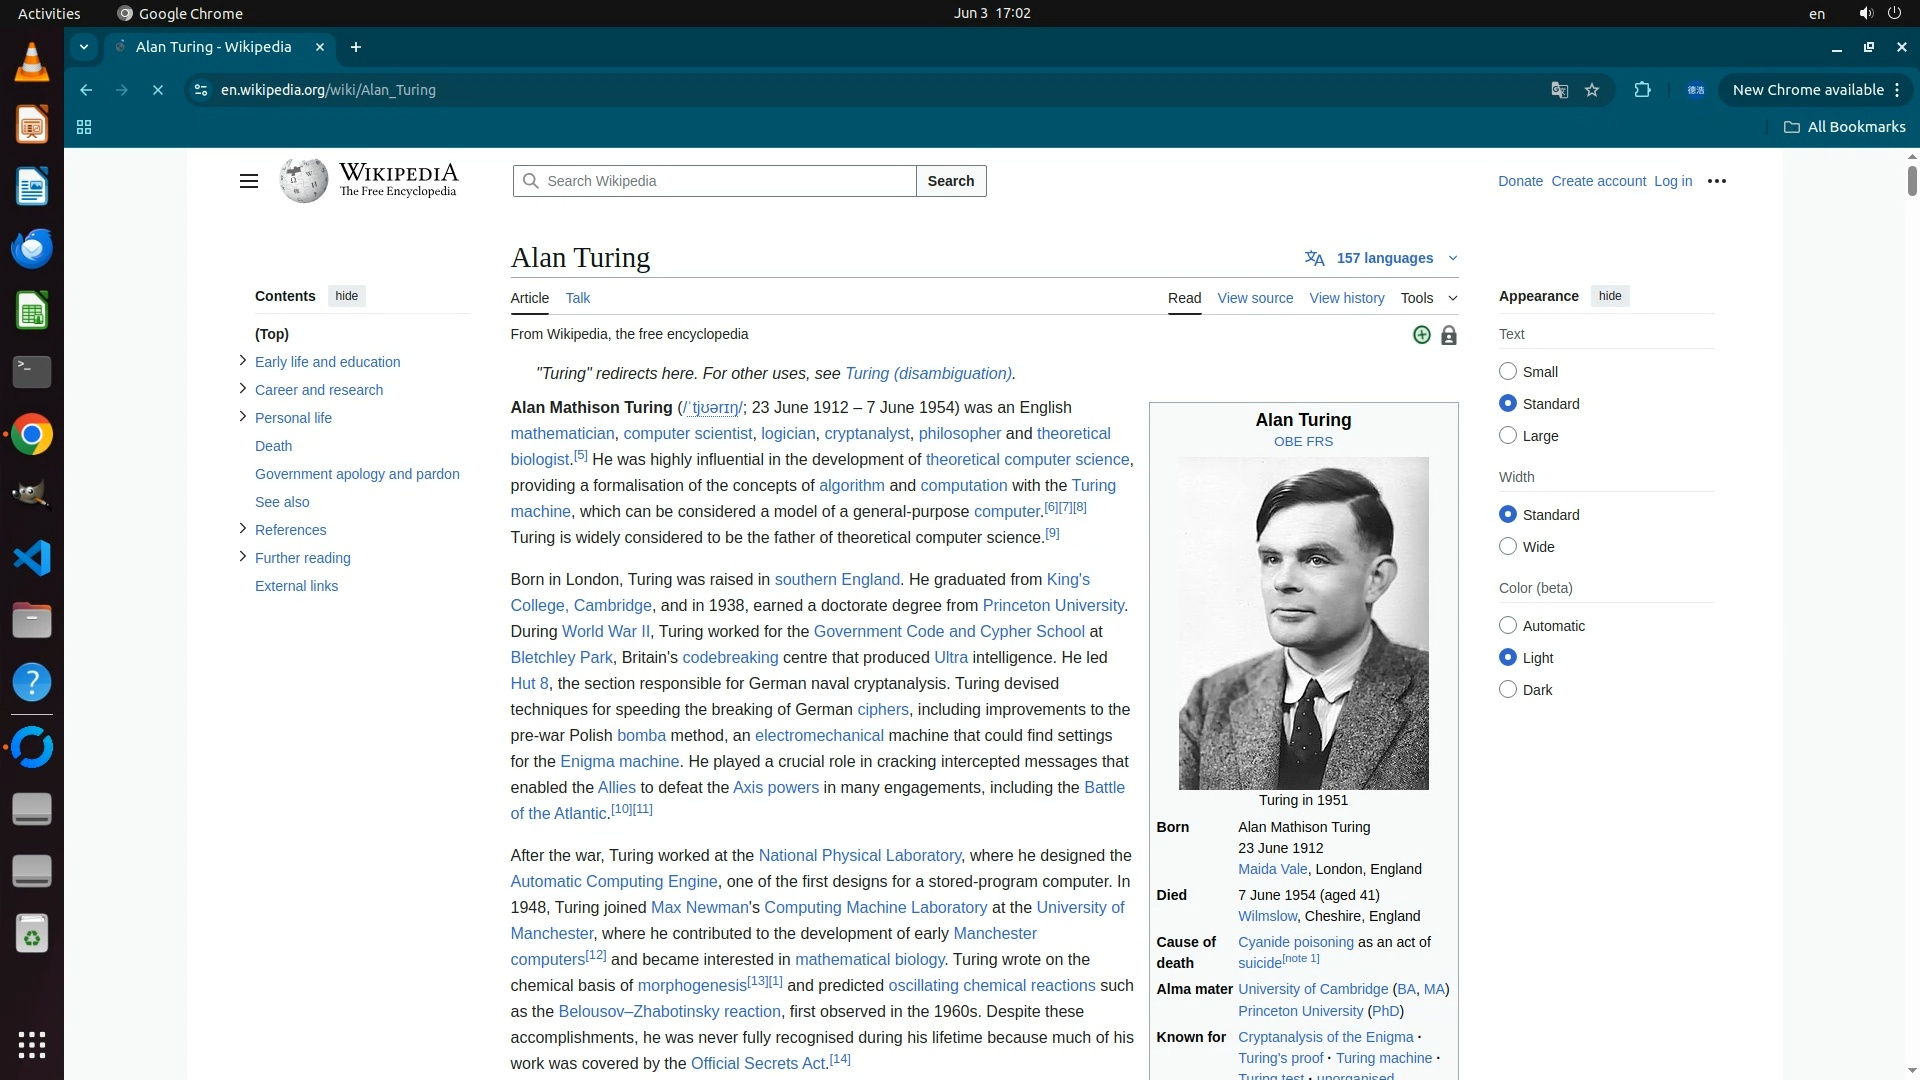This screenshot has height=1080, width=1920.
Task: Open the View history tab
Action: (x=1346, y=298)
